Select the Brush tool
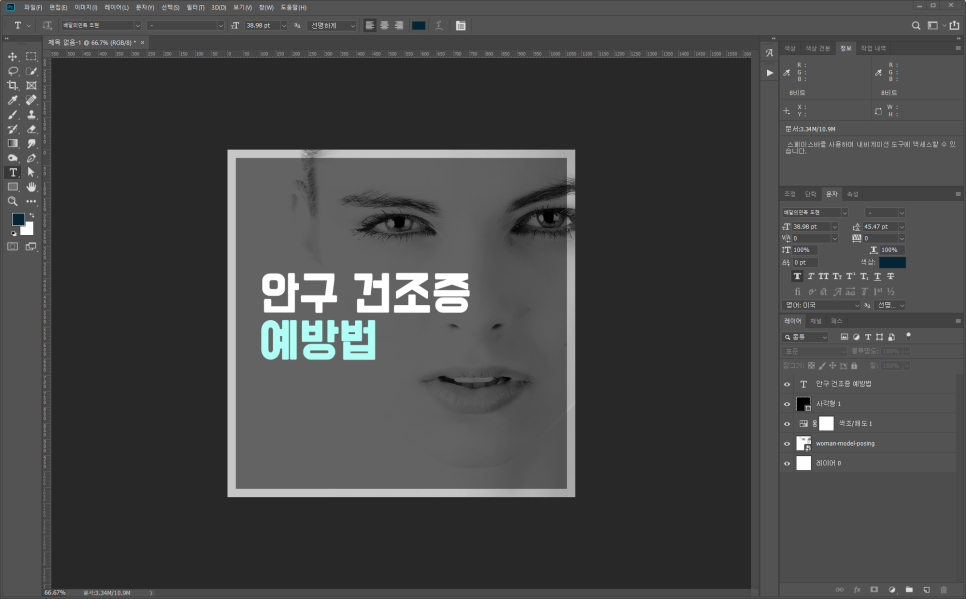Viewport: 966px width, 599px height. pyautogui.click(x=13, y=115)
